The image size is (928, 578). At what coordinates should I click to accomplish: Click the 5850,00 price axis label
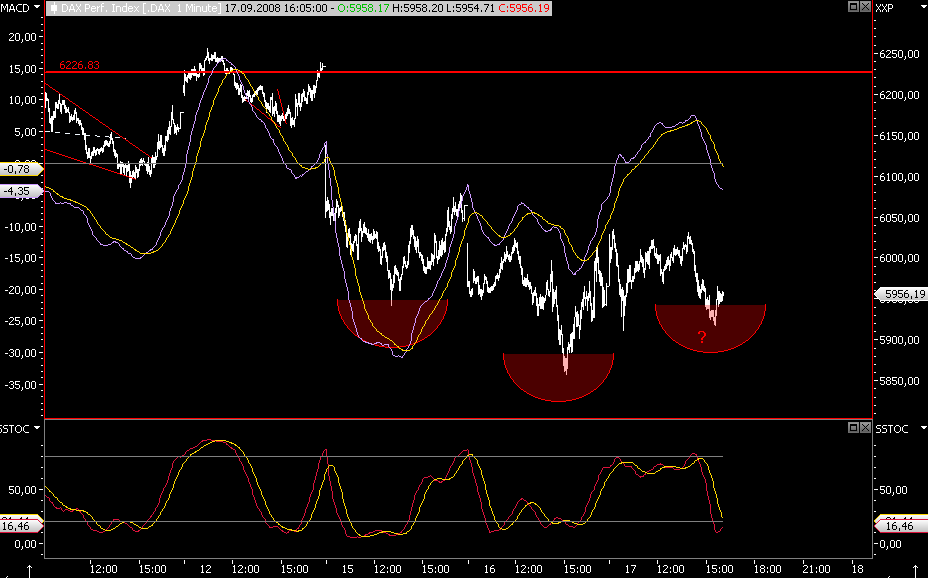point(900,381)
